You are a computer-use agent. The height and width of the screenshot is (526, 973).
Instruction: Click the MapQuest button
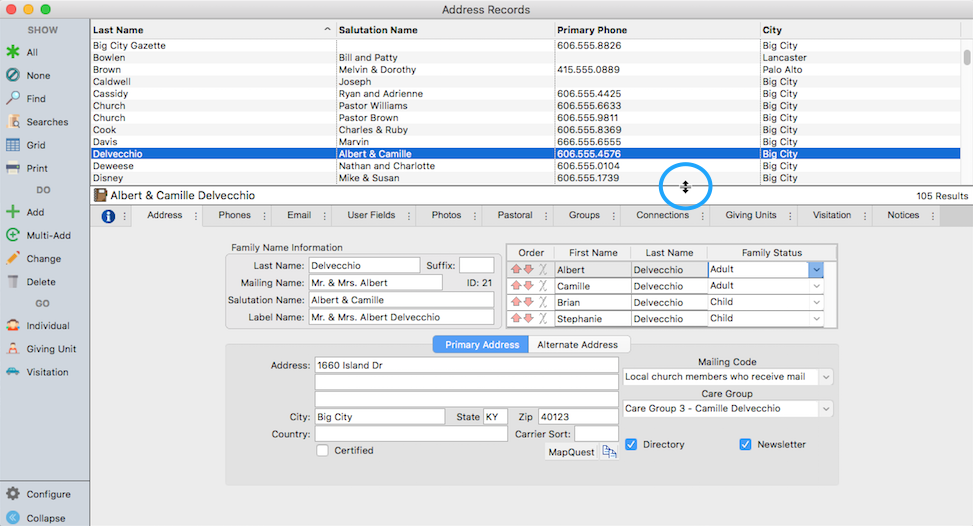point(571,452)
